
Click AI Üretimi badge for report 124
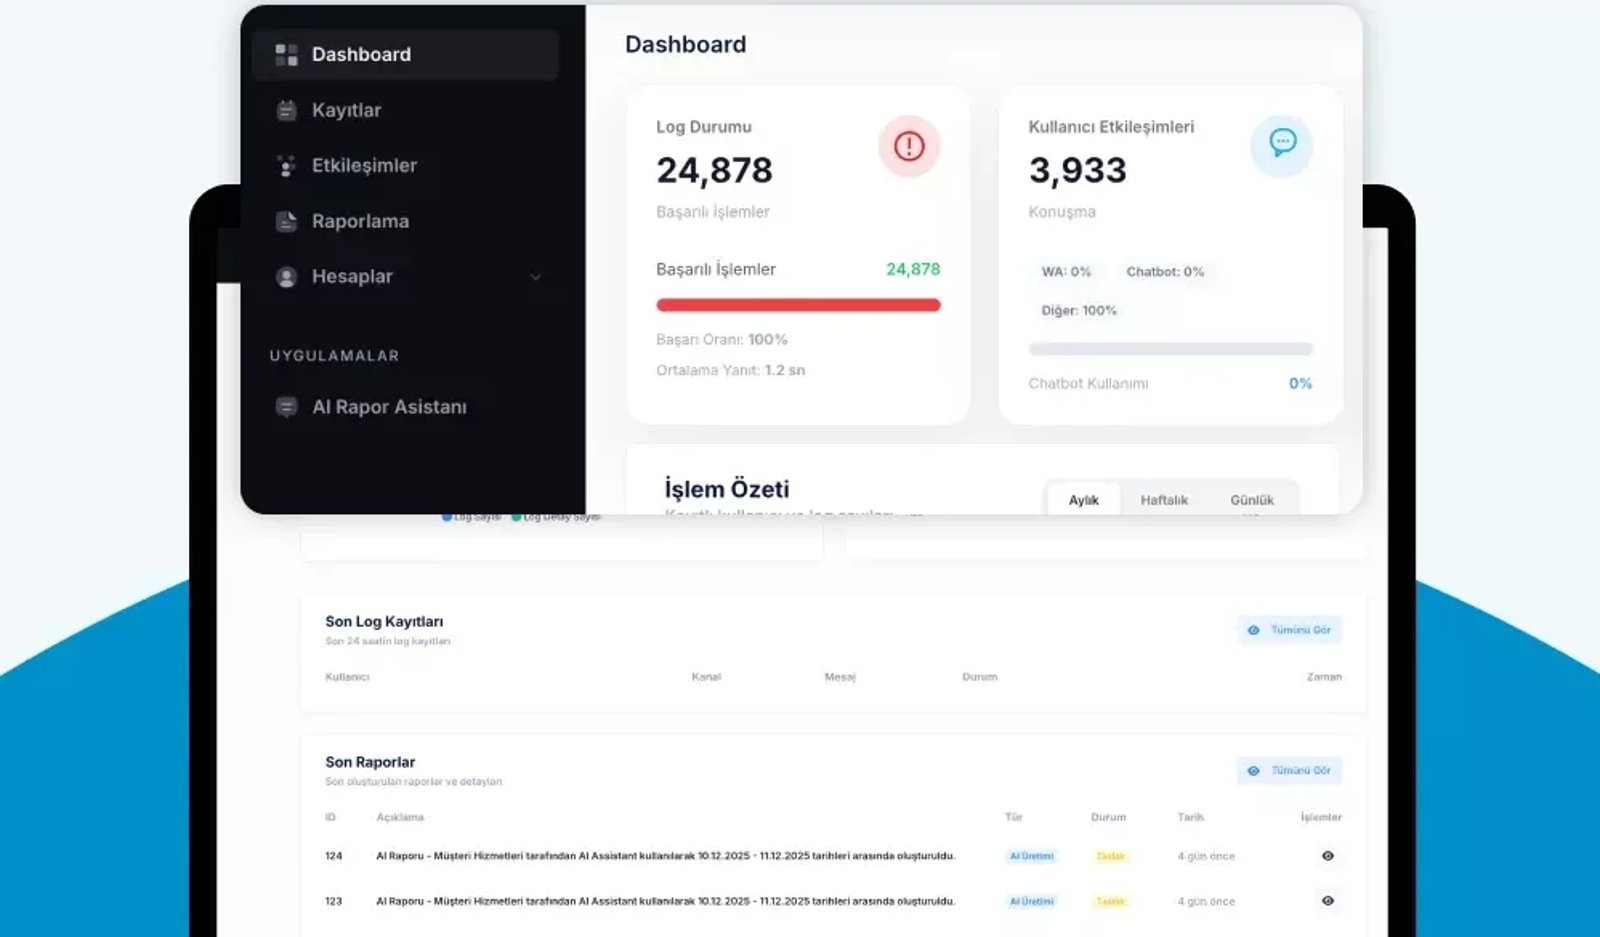point(1032,856)
